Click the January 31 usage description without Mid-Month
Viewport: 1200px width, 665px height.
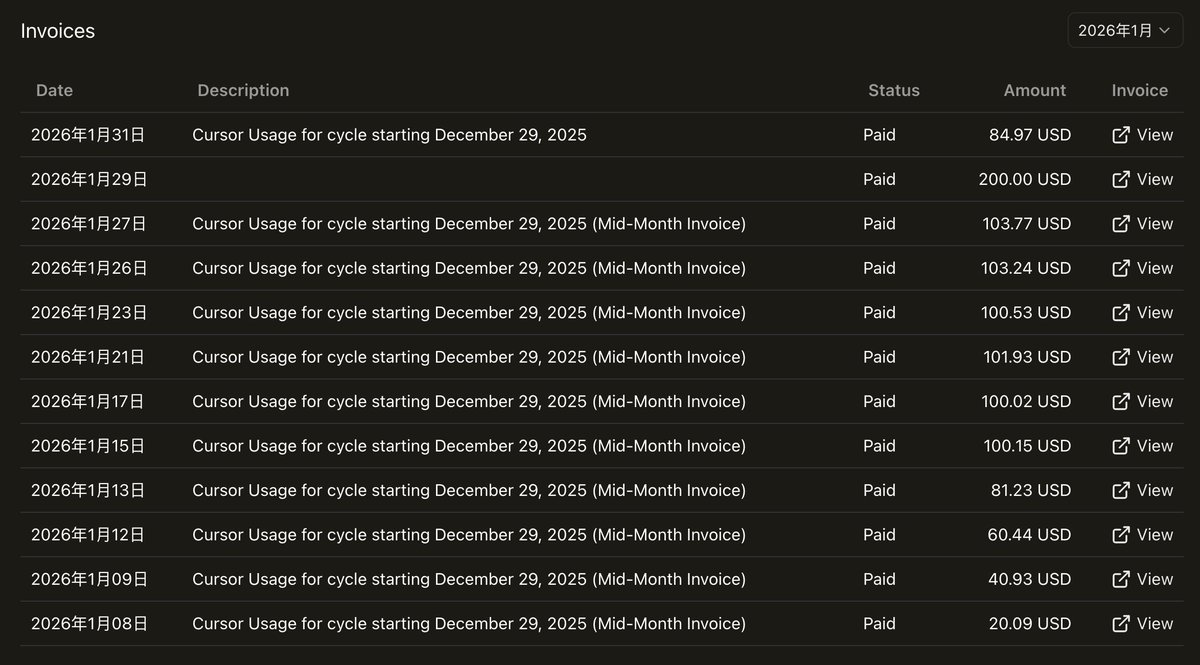[x=389, y=135]
